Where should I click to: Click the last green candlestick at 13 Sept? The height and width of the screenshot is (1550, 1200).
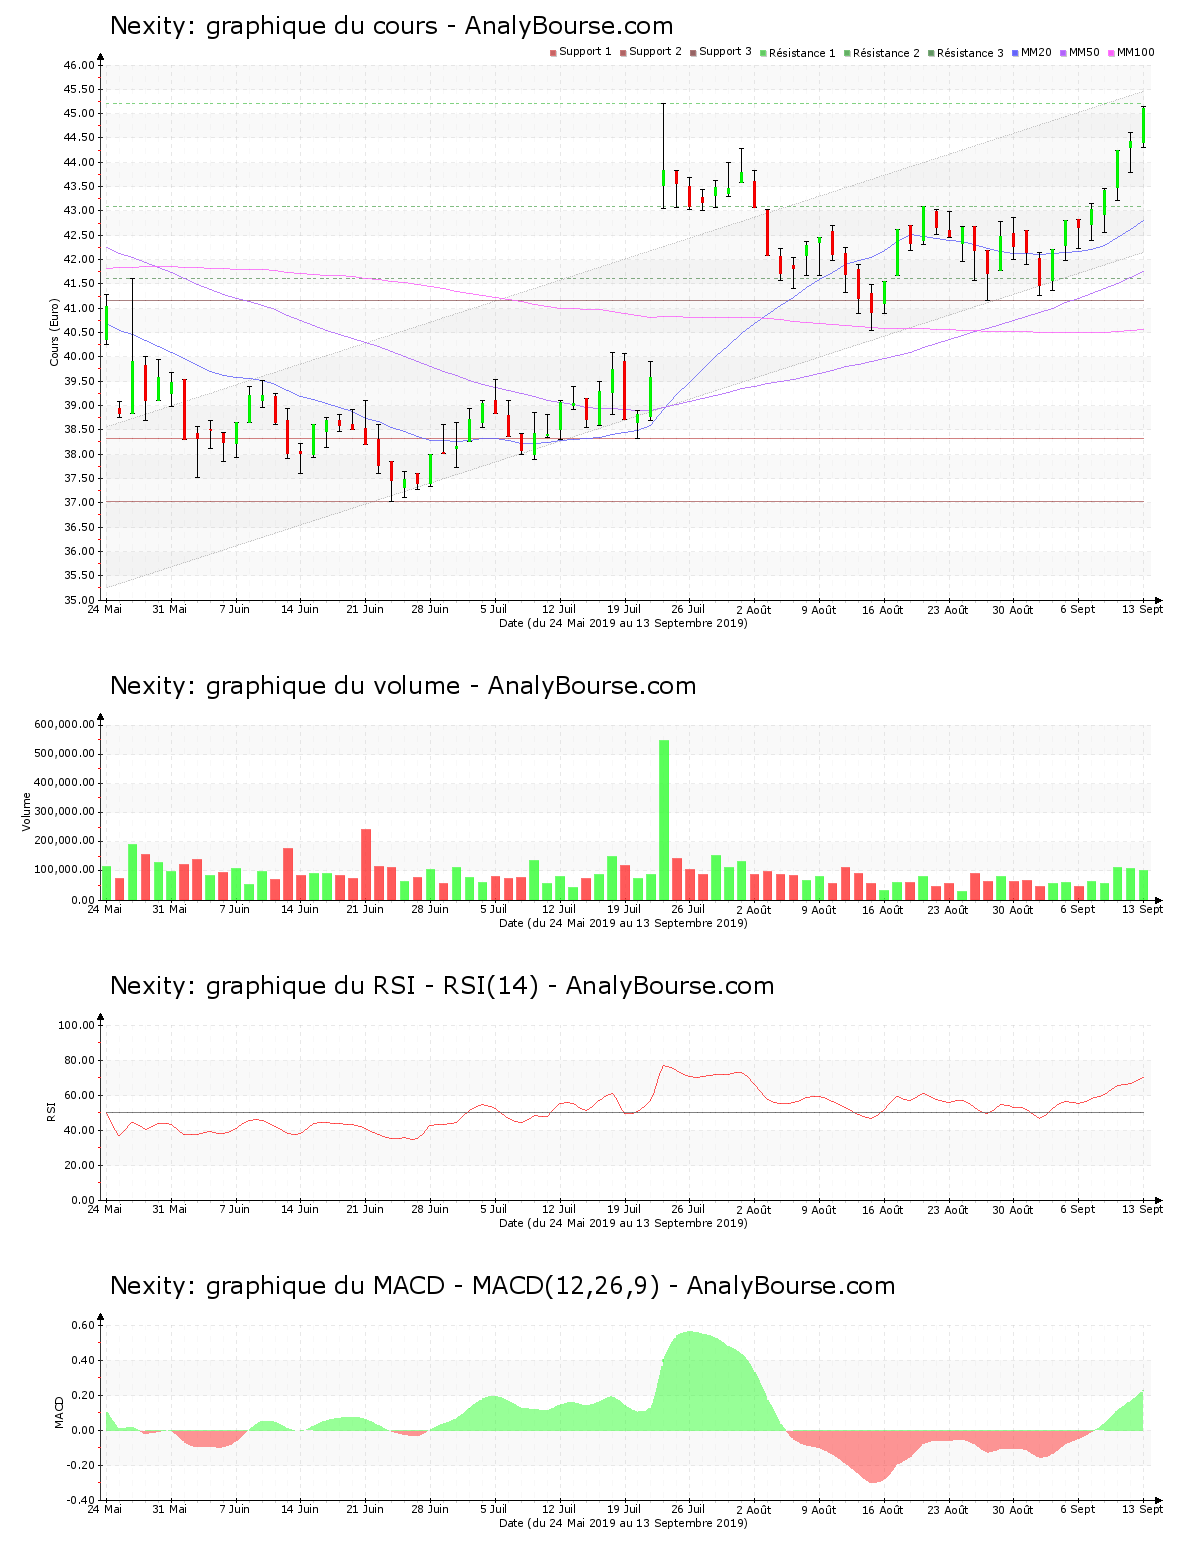1143,126
